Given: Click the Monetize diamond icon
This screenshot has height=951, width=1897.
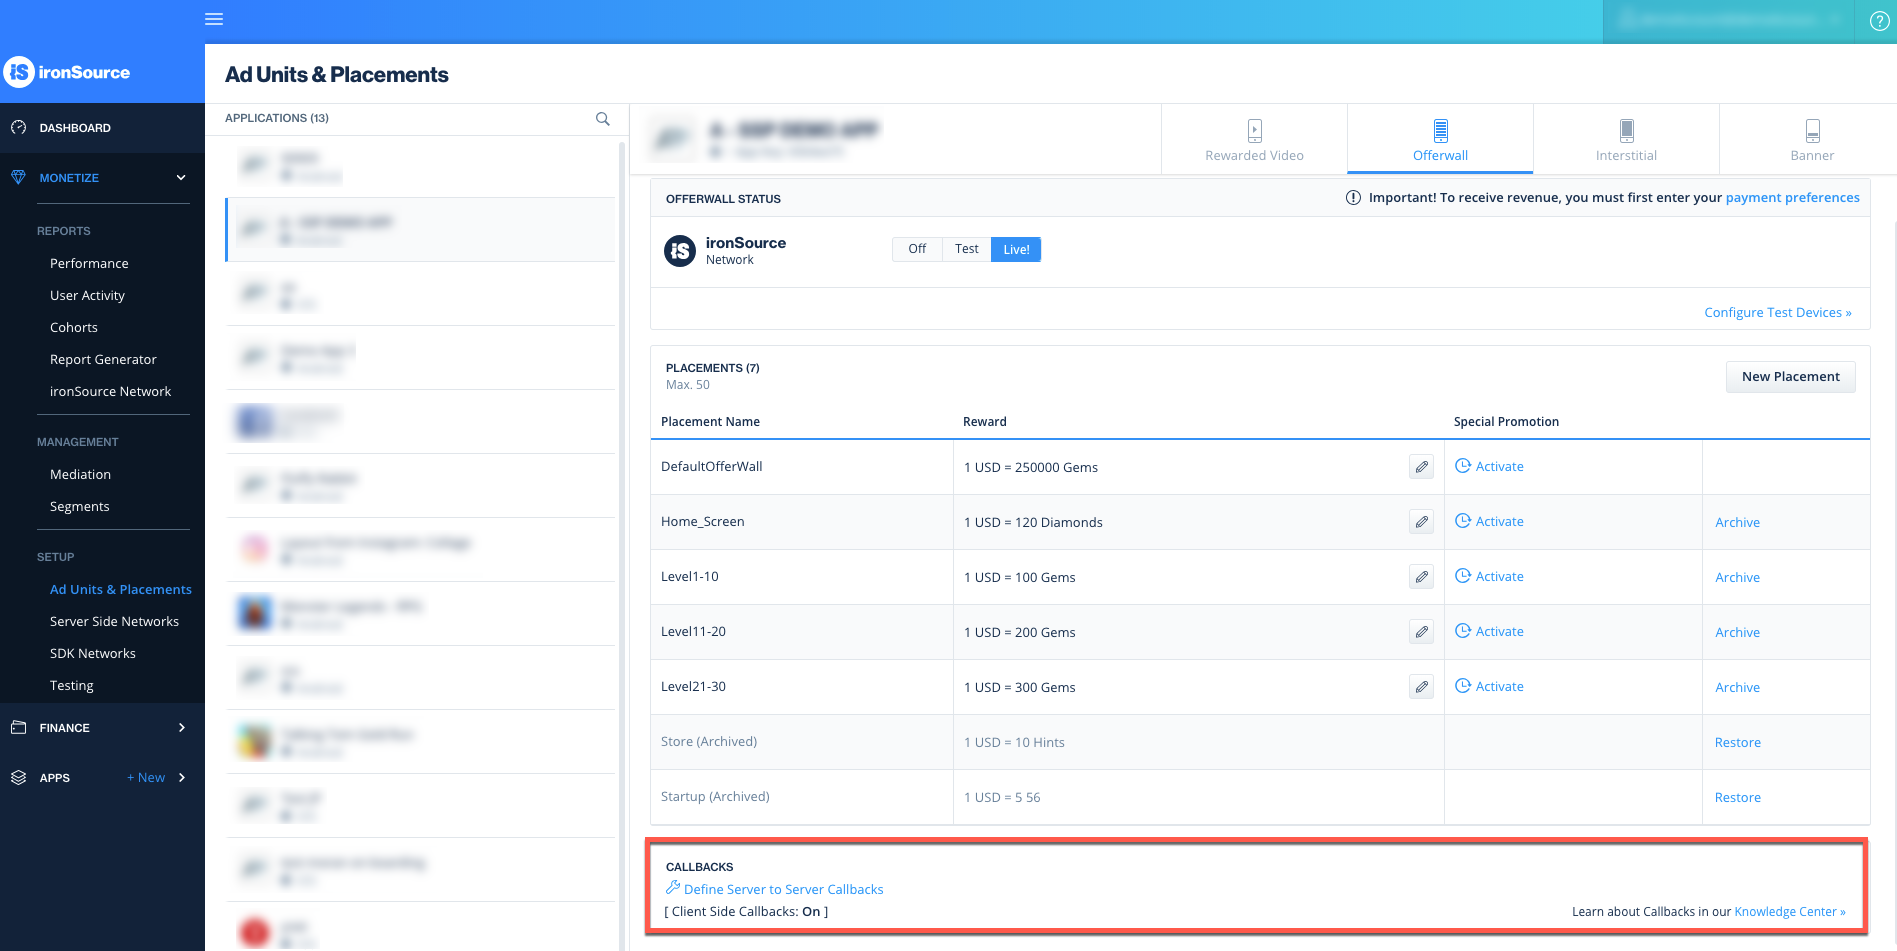Looking at the screenshot, I should (18, 177).
